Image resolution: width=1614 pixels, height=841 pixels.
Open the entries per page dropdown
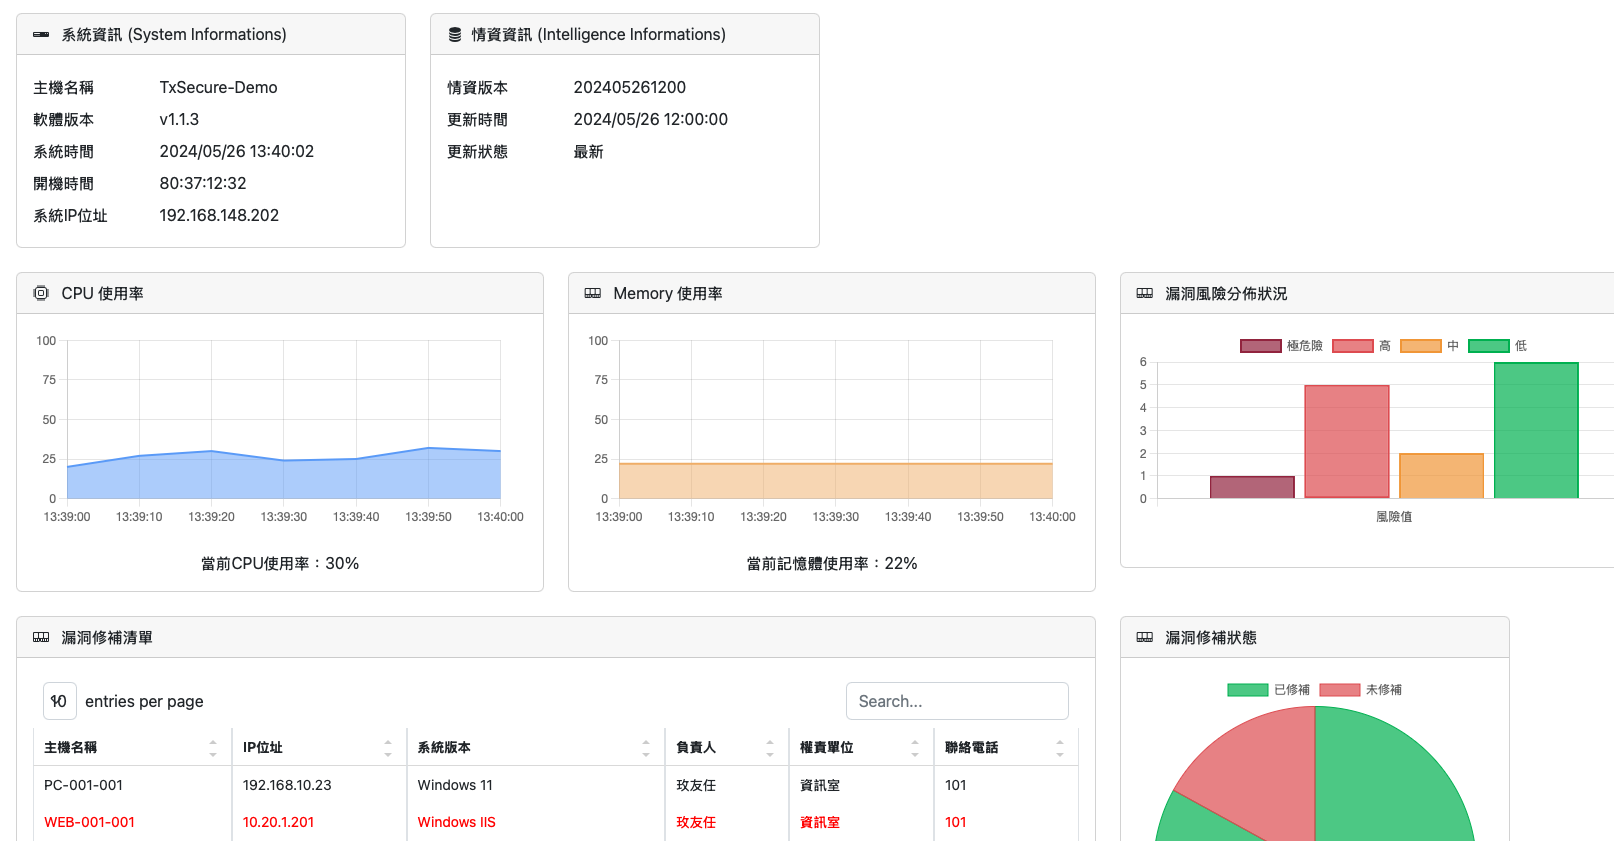[60, 701]
